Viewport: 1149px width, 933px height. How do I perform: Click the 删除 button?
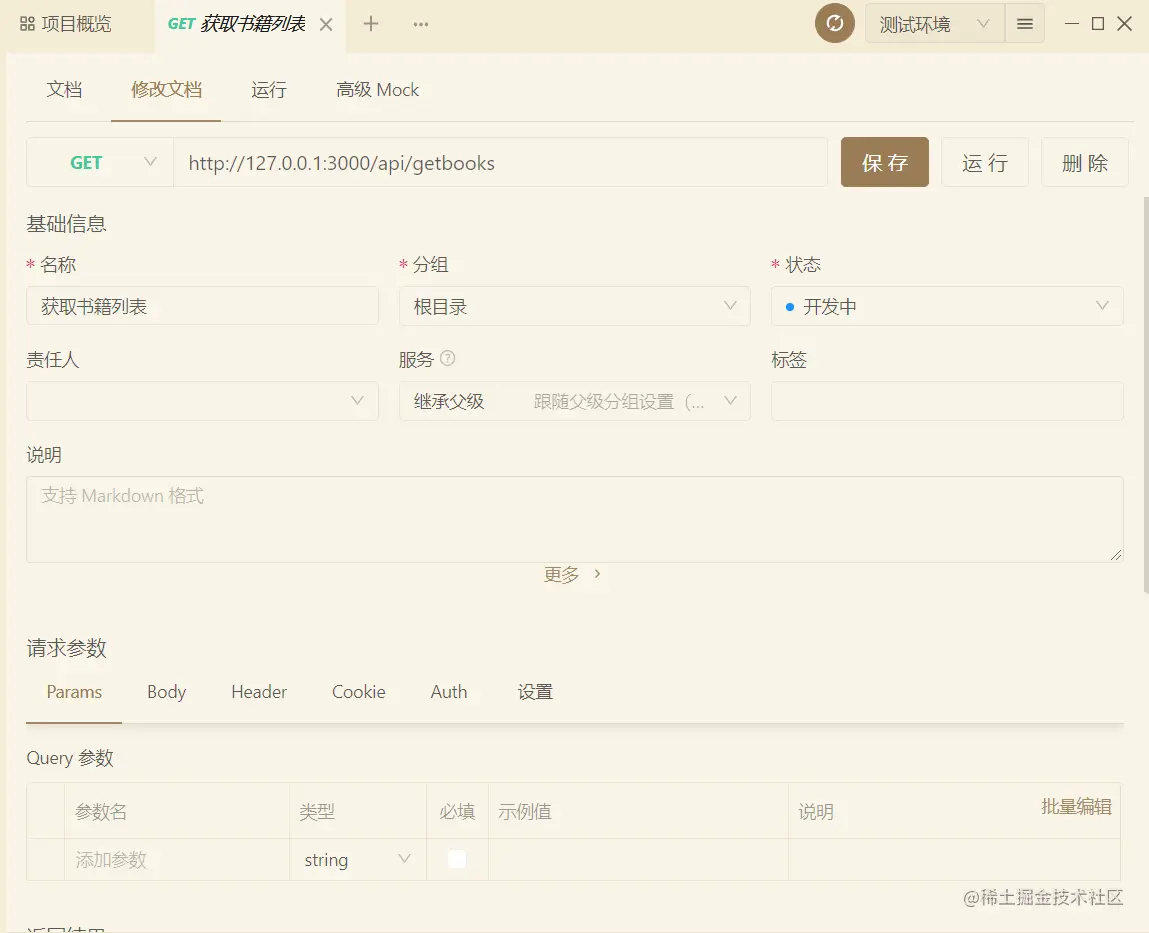(1085, 162)
